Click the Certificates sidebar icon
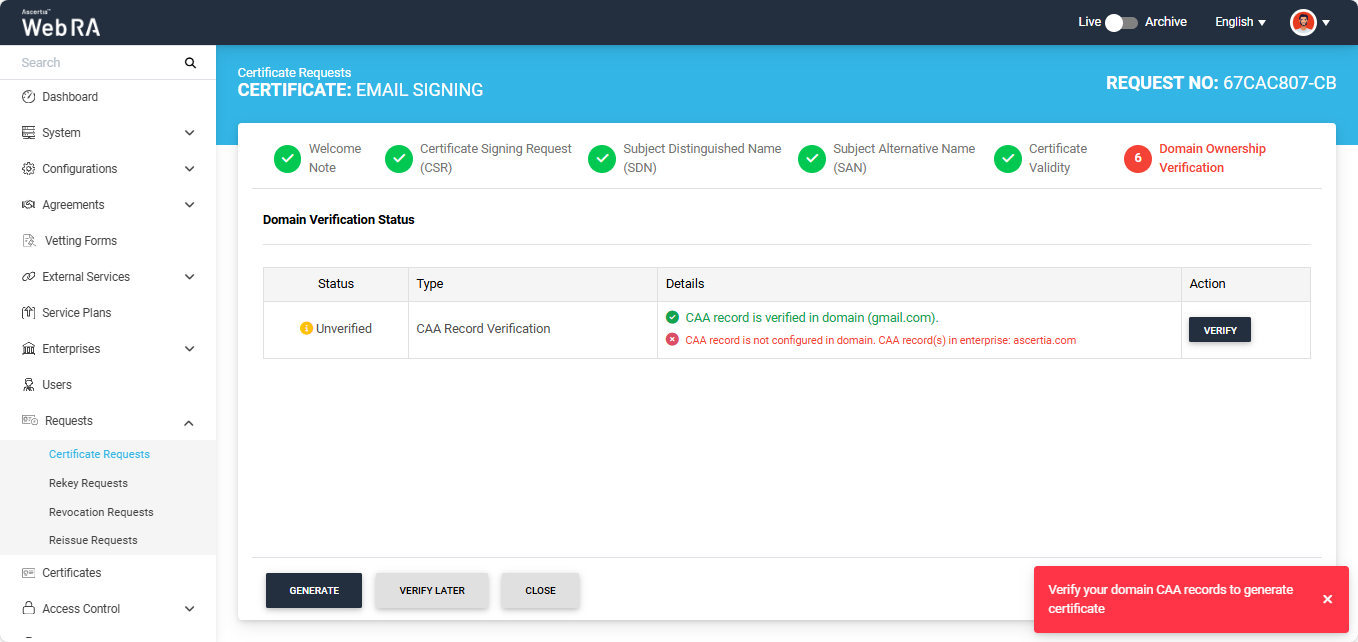1358x642 pixels. [x=28, y=573]
